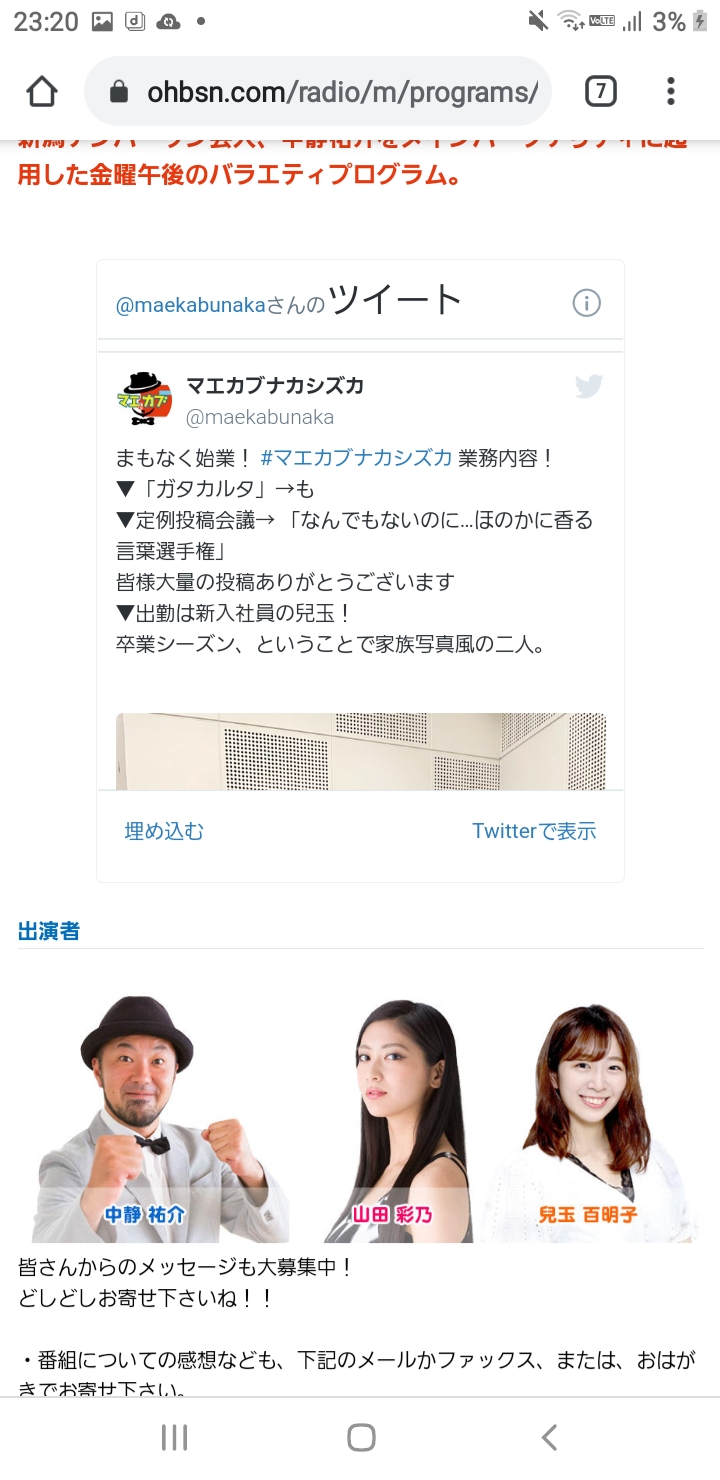Tap the マエカブナカシズカ account name
720x1480 pixels.
click(x=275, y=386)
